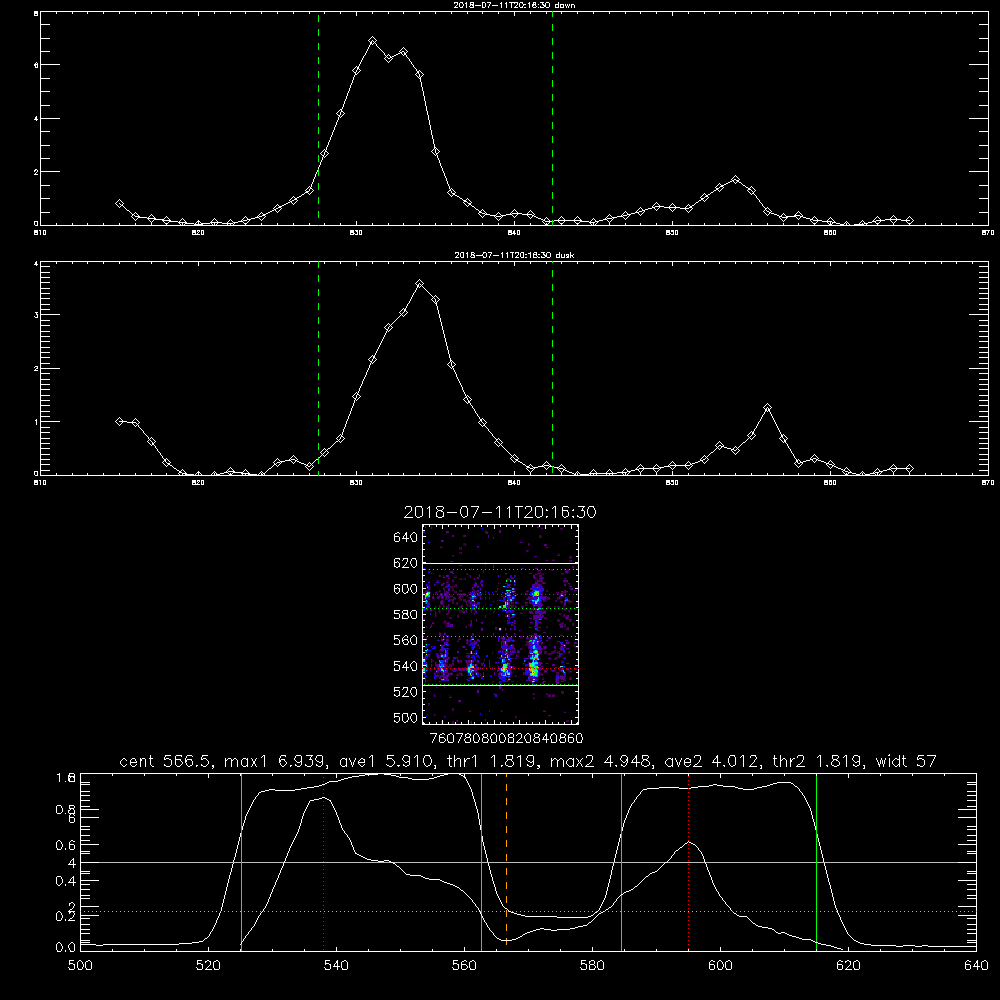The width and height of the screenshot is (1000, 1000).
Task: Click the '840' x-axis label under dawn plot
Action: [514, 233]
